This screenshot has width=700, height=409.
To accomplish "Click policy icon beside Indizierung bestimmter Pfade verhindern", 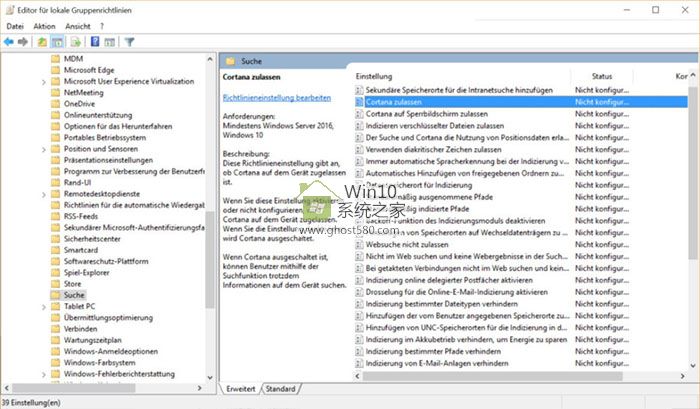I will tap(359, 351).
